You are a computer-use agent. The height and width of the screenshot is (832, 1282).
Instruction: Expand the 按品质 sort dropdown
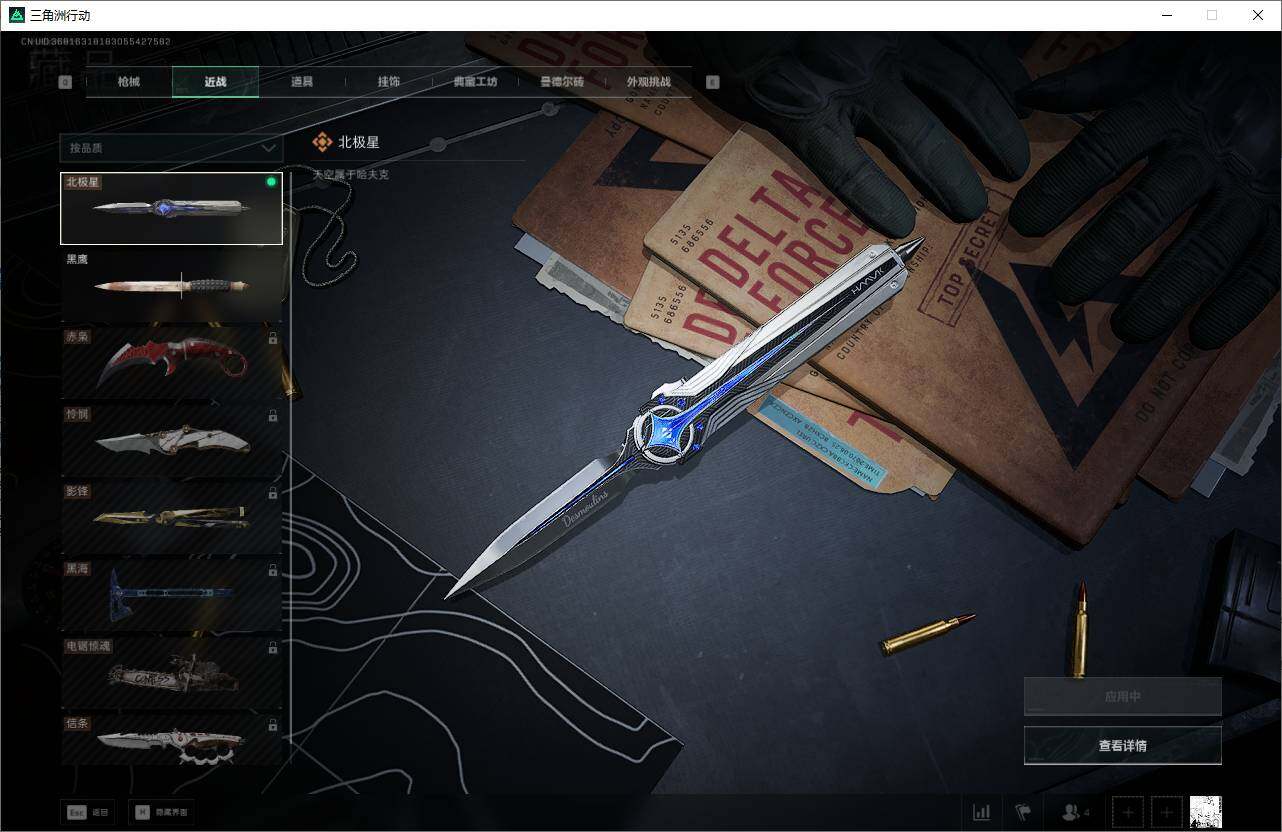[171, 148]
